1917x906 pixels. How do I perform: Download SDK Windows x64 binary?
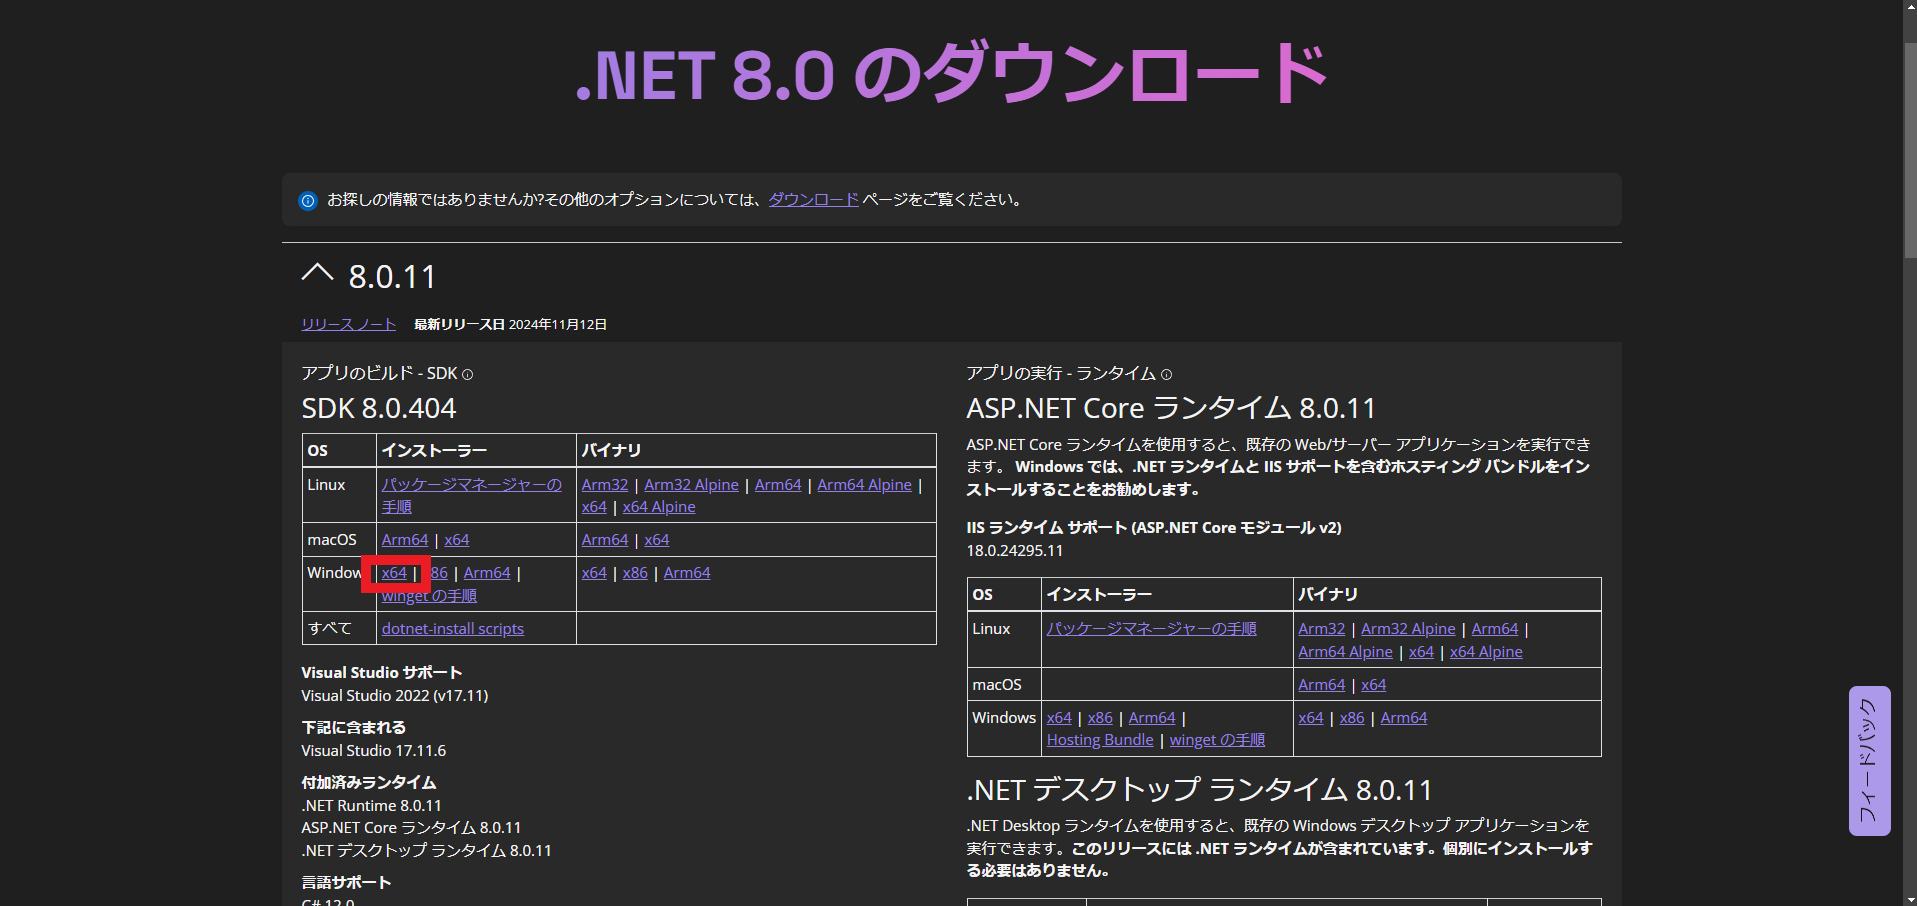[x=594, y=572]
